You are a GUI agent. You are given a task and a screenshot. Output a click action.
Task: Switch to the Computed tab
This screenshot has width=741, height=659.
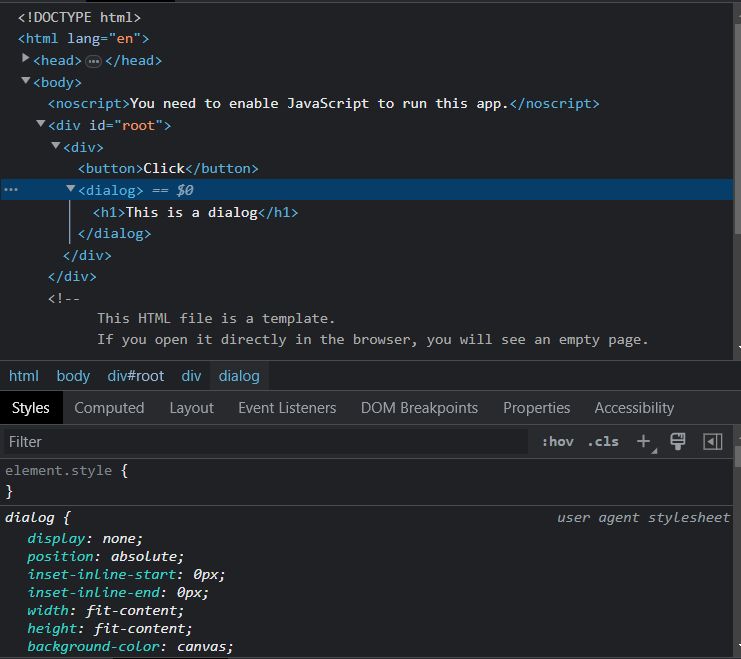pyautogui.click(x=109, y=408)
